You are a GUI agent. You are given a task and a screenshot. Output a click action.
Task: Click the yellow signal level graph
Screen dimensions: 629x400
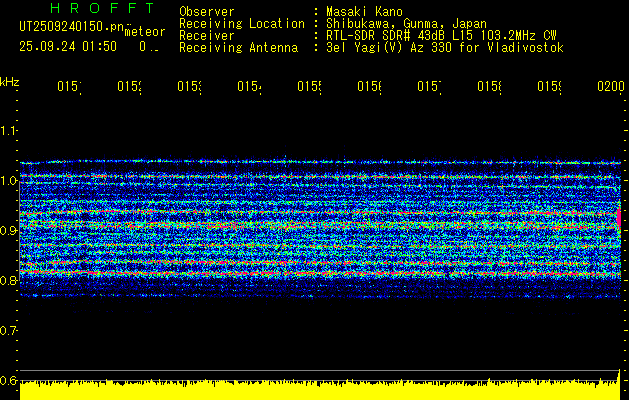pos(320,389)
